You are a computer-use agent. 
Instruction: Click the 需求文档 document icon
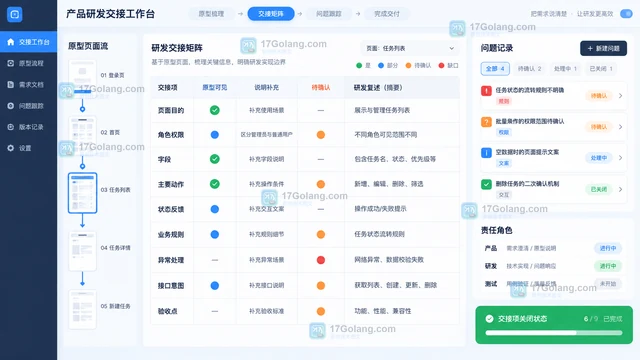11,84
